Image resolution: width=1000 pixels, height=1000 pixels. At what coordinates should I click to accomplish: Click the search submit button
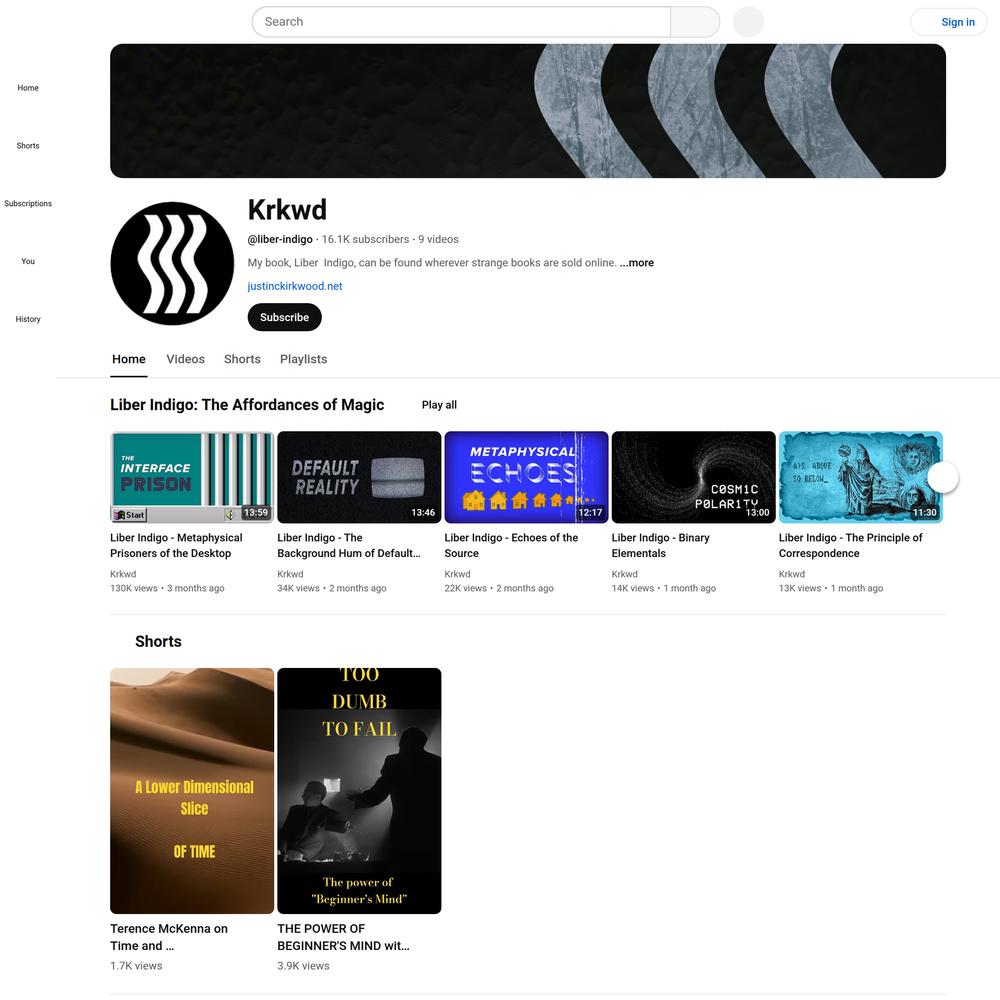coord(695,22)
